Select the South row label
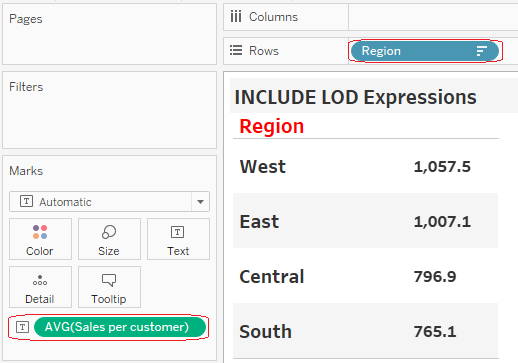Image resolution: width=518 pixels, height=363 pixels. click(265, 331)
